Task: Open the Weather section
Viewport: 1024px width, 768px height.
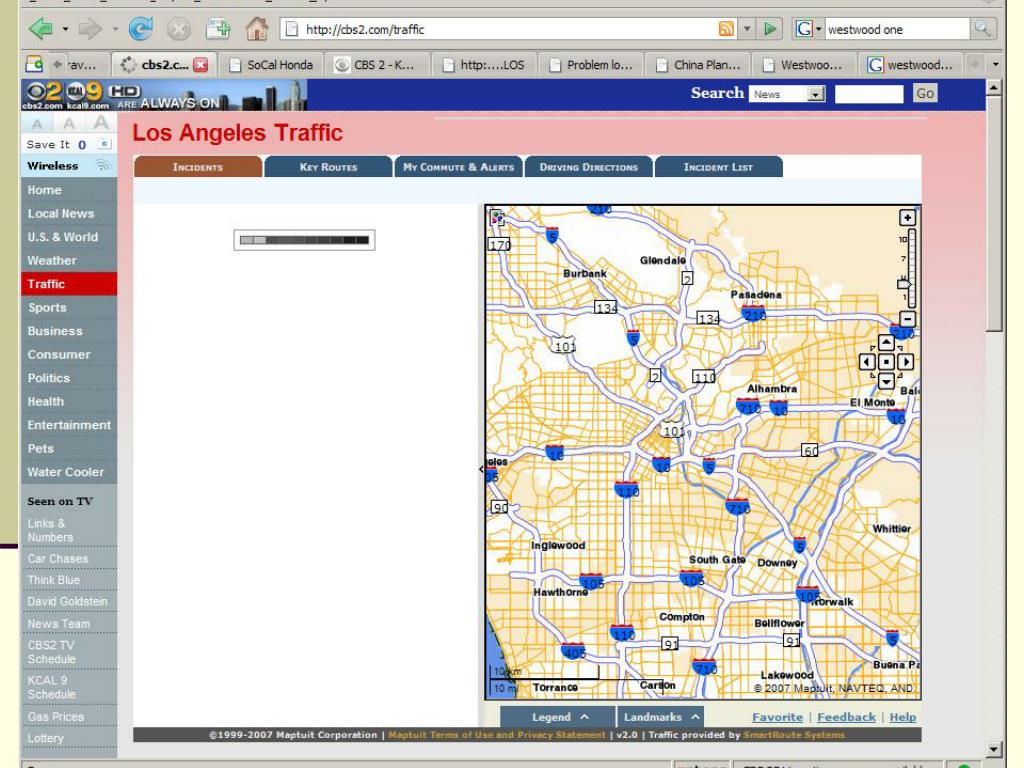Action: (x=69, y=261)
